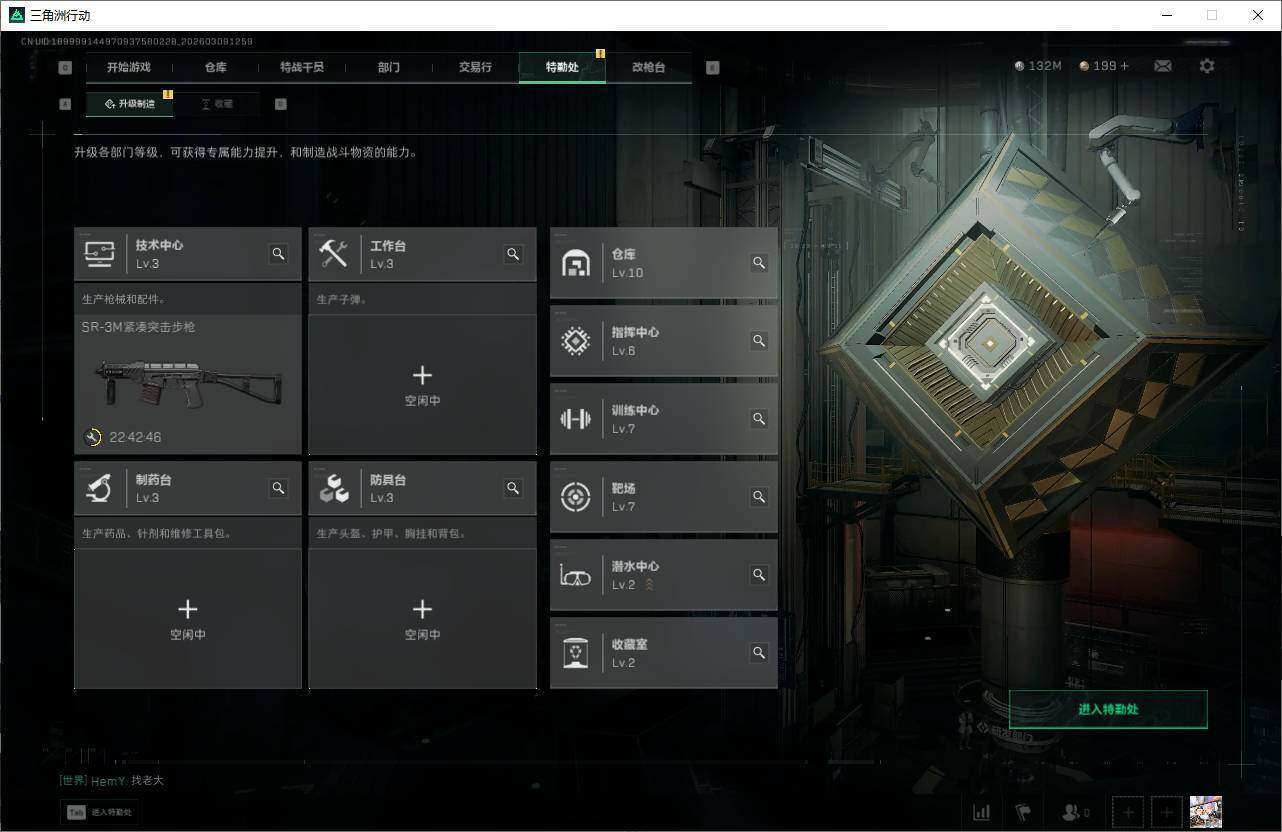Image resolution: width=1282 pixels, height=832 pixels.
Task: Open the mail envelope icon
Action: (x=1162, y=66)
